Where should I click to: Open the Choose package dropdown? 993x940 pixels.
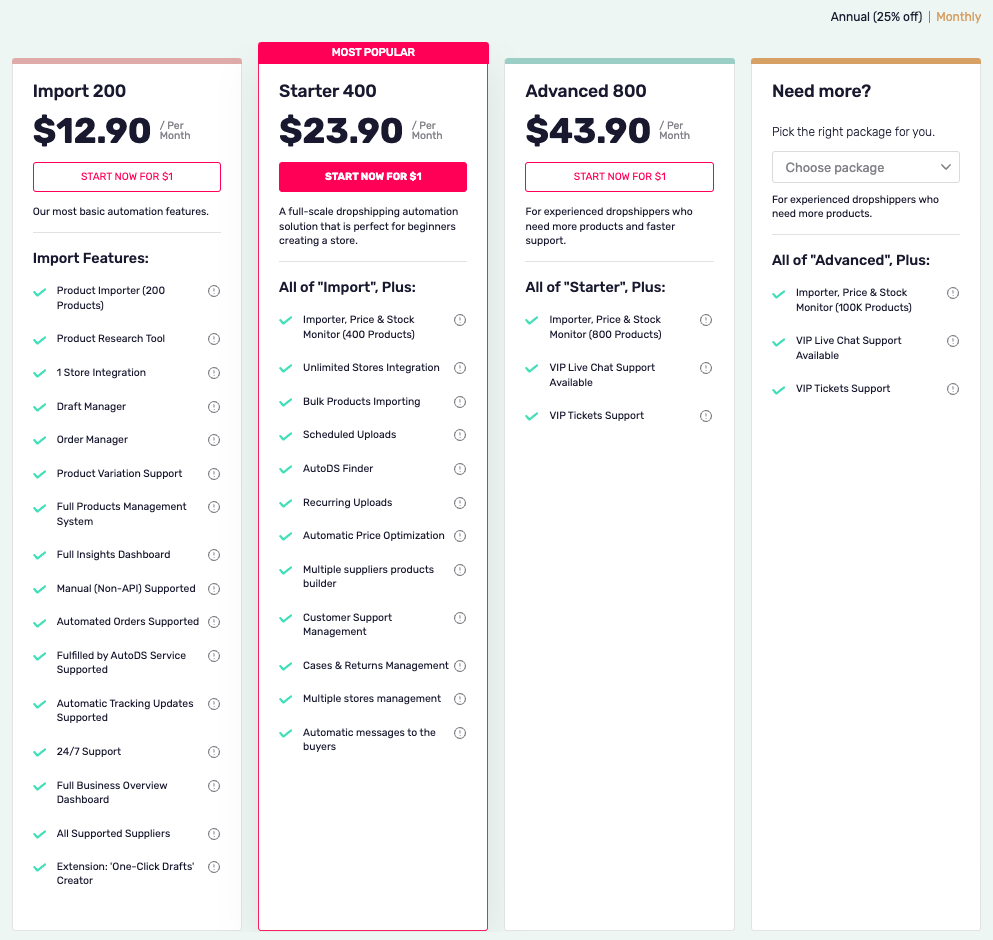(865, 167)
